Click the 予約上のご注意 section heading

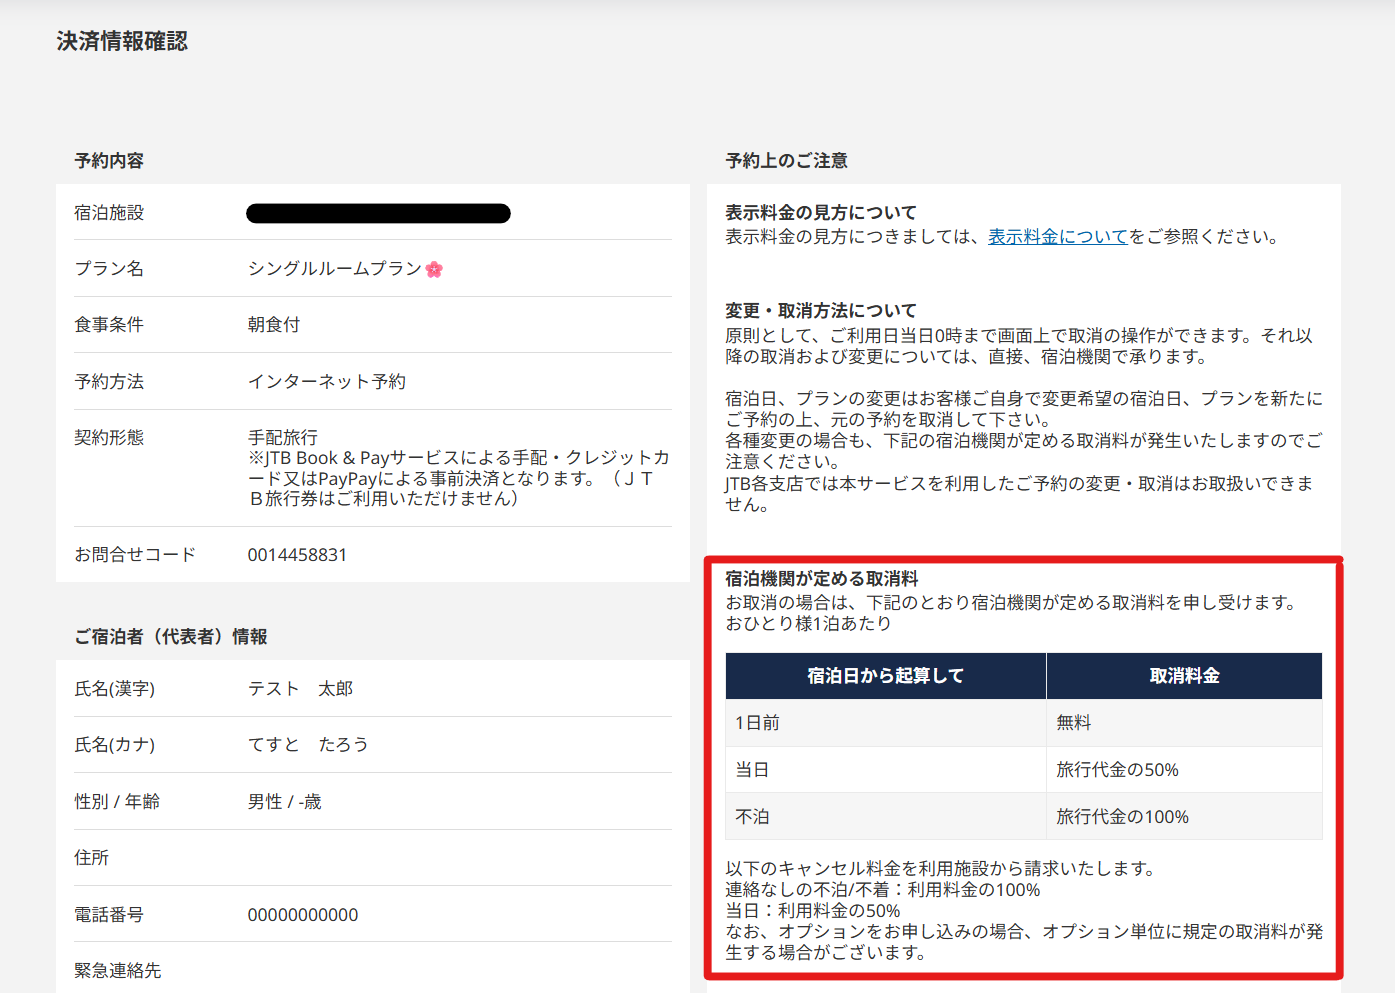786,161
